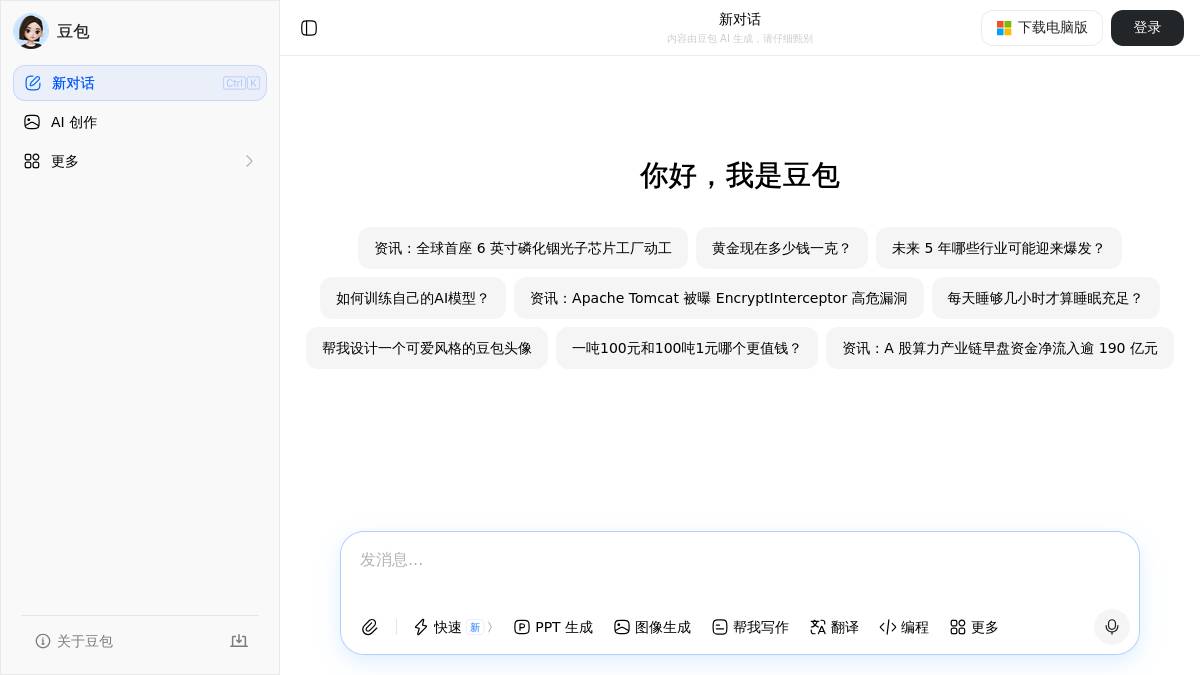Screen dimensions: 1200x675
Task: Open the 更多 sidebar menu item
Action: (x=140, y=161)
